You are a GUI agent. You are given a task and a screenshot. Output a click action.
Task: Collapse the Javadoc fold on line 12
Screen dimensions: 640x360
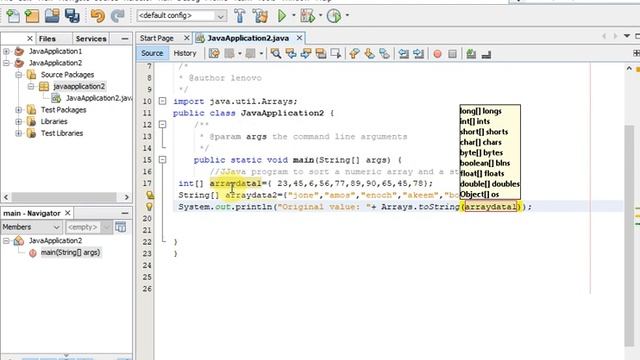pyautogui.click(x=162, y=124)
